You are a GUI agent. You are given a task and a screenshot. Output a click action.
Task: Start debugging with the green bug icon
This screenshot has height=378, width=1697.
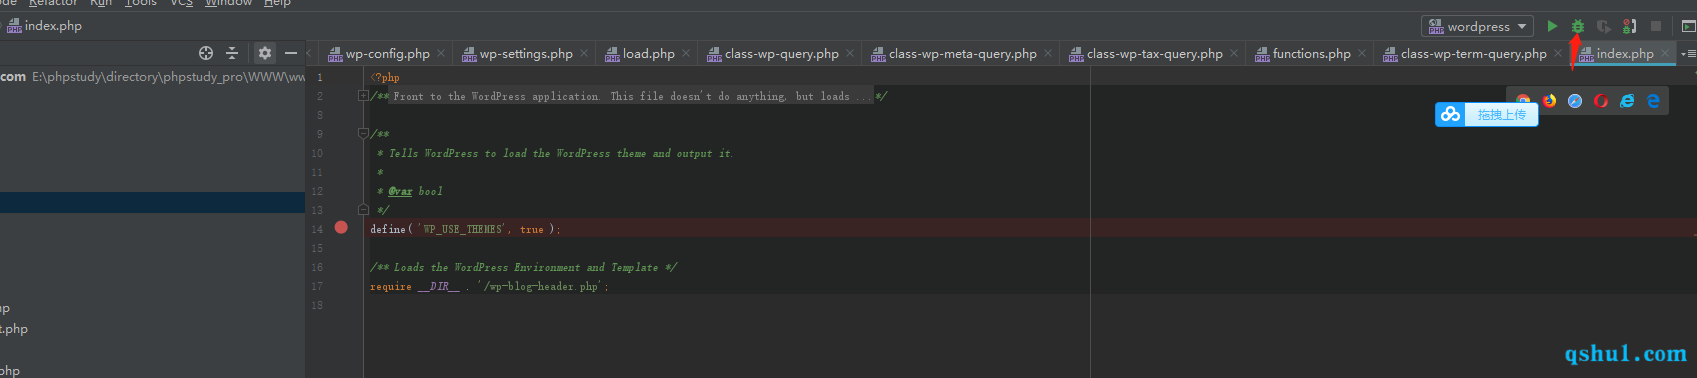click(x=1577, y=26)
